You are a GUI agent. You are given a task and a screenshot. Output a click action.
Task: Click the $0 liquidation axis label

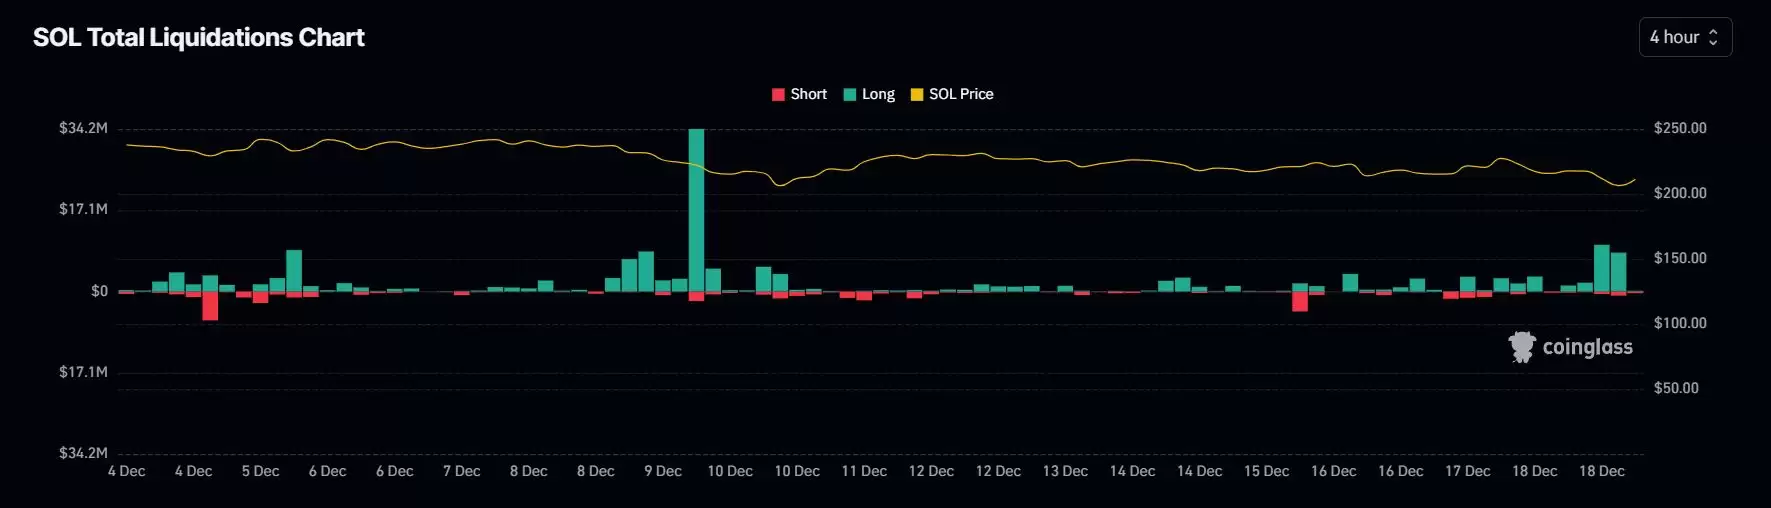click(99, 291)
